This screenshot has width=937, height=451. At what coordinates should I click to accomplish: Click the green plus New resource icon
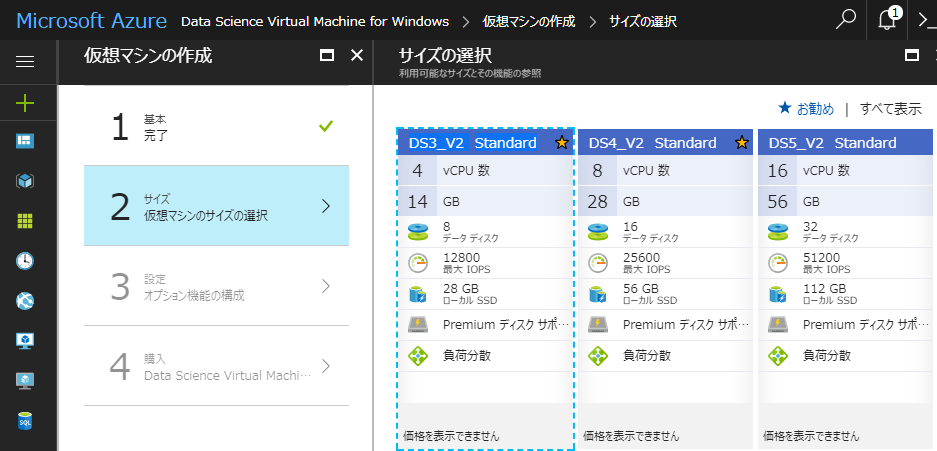[x=25, y=102]
